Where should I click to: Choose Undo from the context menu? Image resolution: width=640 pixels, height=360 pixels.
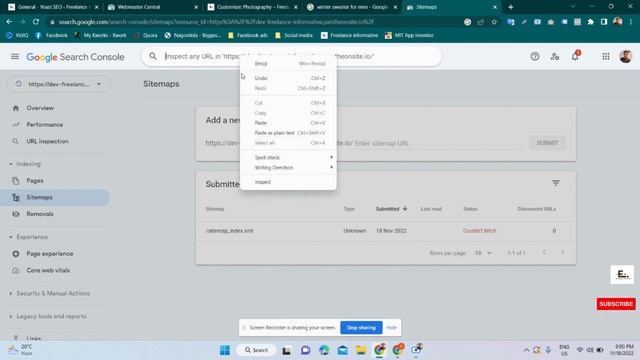pos(288,78)
